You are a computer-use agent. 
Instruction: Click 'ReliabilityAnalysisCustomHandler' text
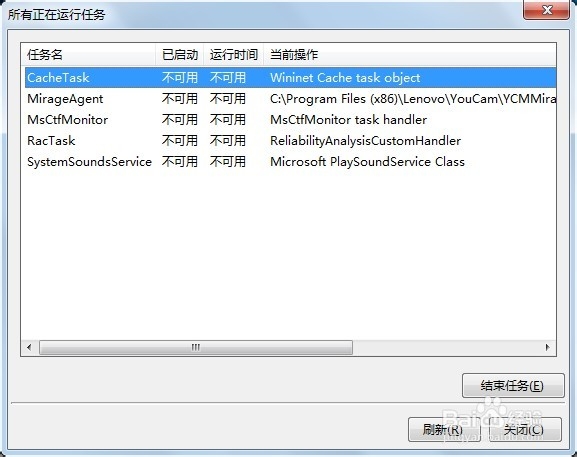pyautogui.click(x=365, y=141)
